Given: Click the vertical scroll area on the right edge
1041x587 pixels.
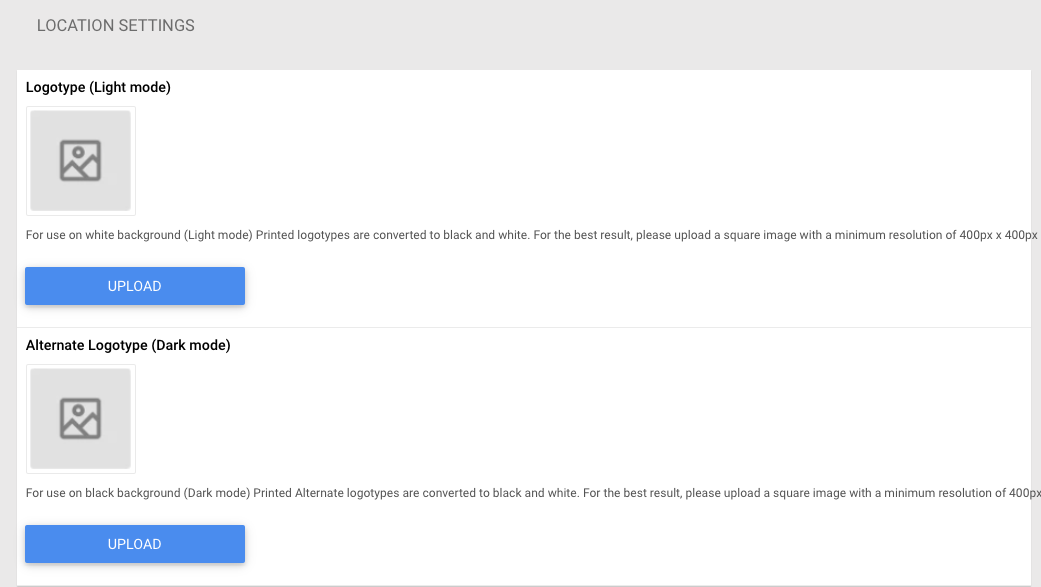Looking at the screenshot, I should tap(1036, 300).
